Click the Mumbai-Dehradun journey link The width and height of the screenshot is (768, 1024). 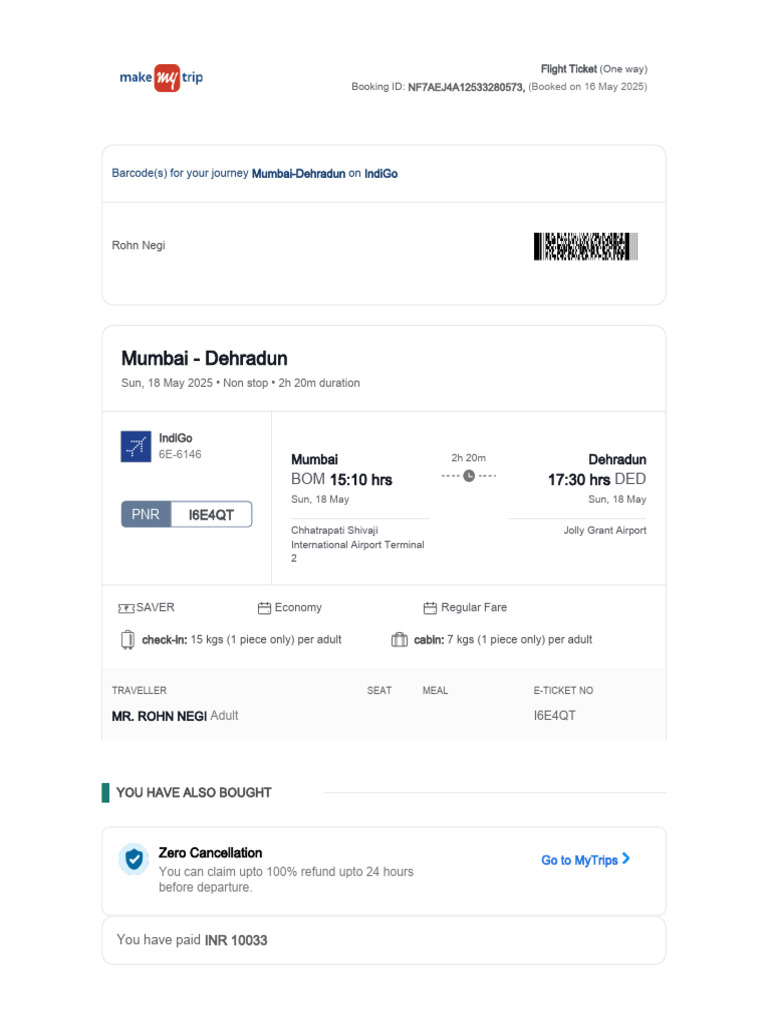298,174
